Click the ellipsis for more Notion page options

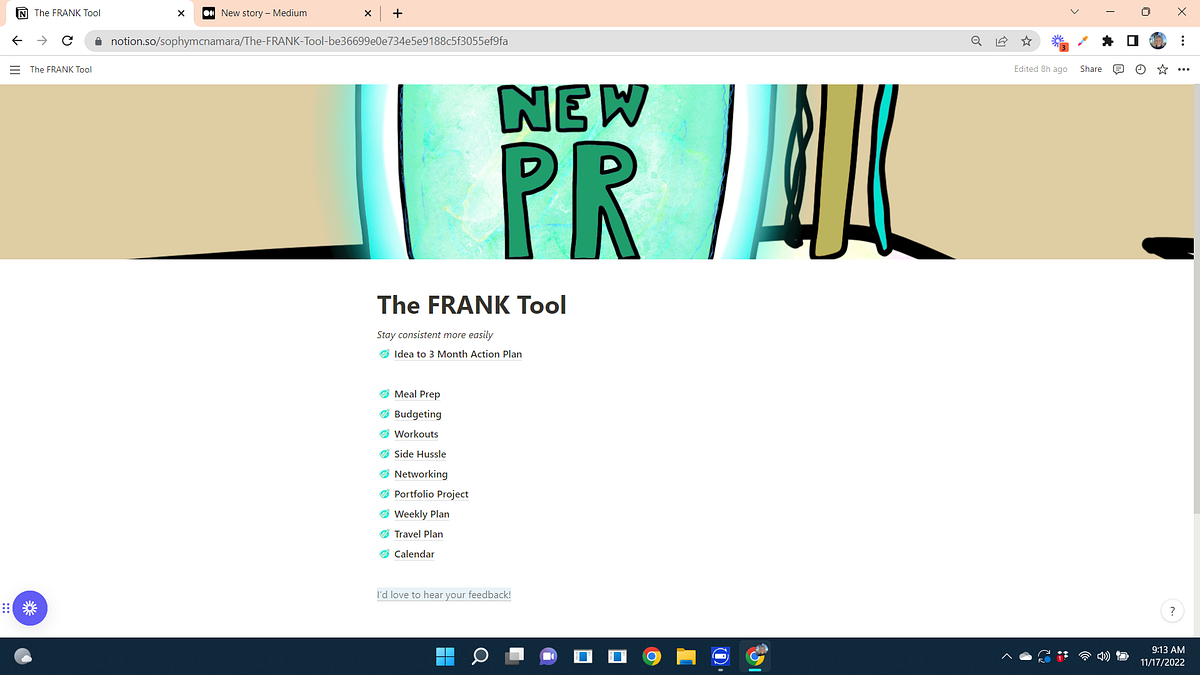pyautogui.click(x=1184, y=69)
